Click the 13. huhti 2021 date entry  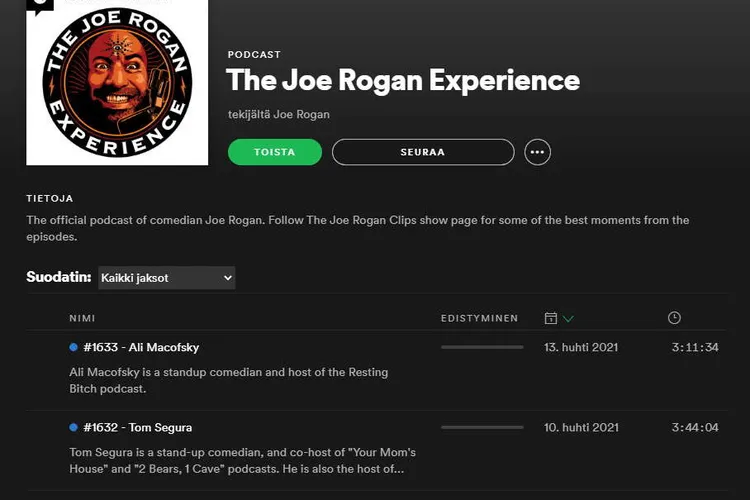point(581,347)
